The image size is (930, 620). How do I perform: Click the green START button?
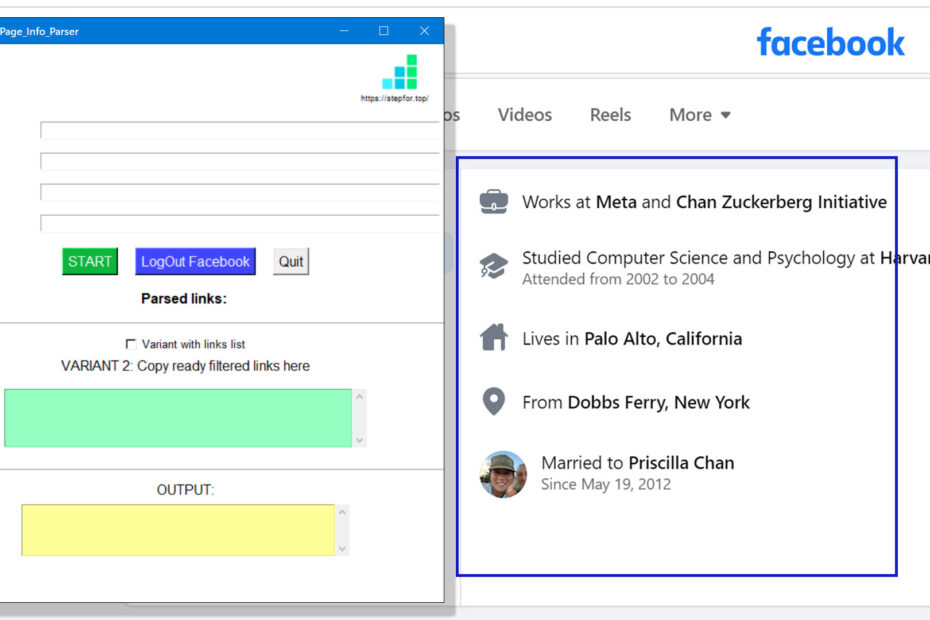(x=90, y=262)
